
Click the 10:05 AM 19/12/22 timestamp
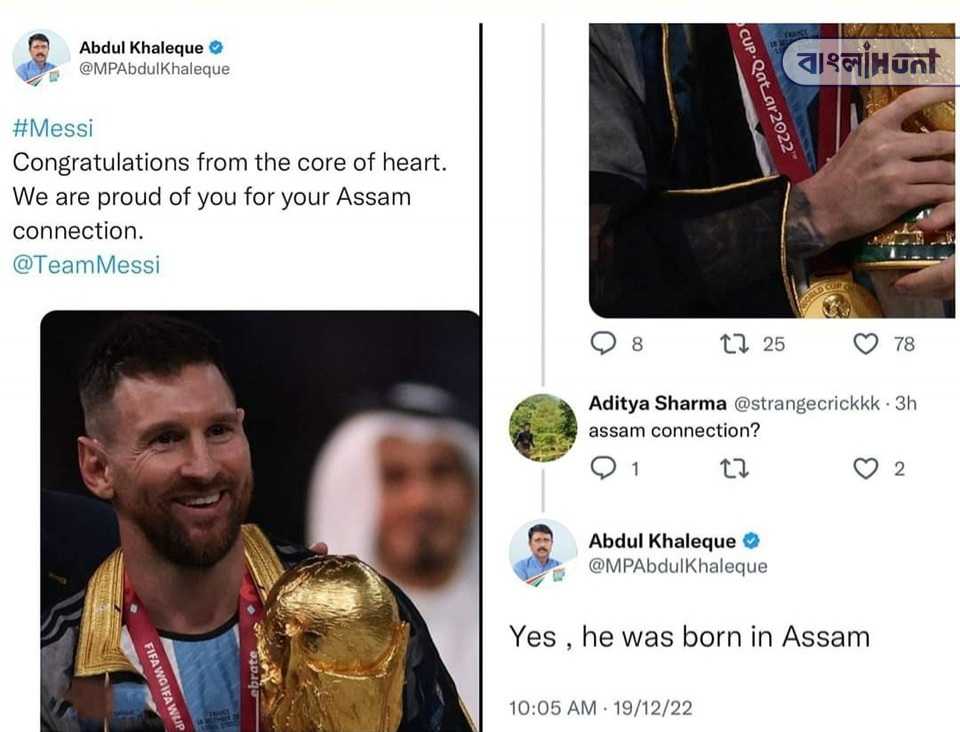click(601, 708)
